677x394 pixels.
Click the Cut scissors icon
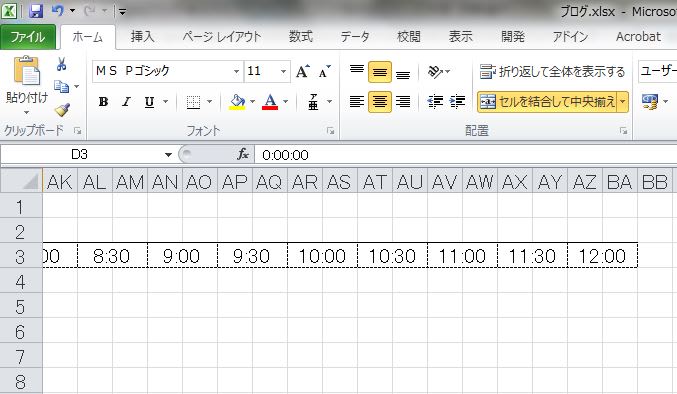point(61,65)
